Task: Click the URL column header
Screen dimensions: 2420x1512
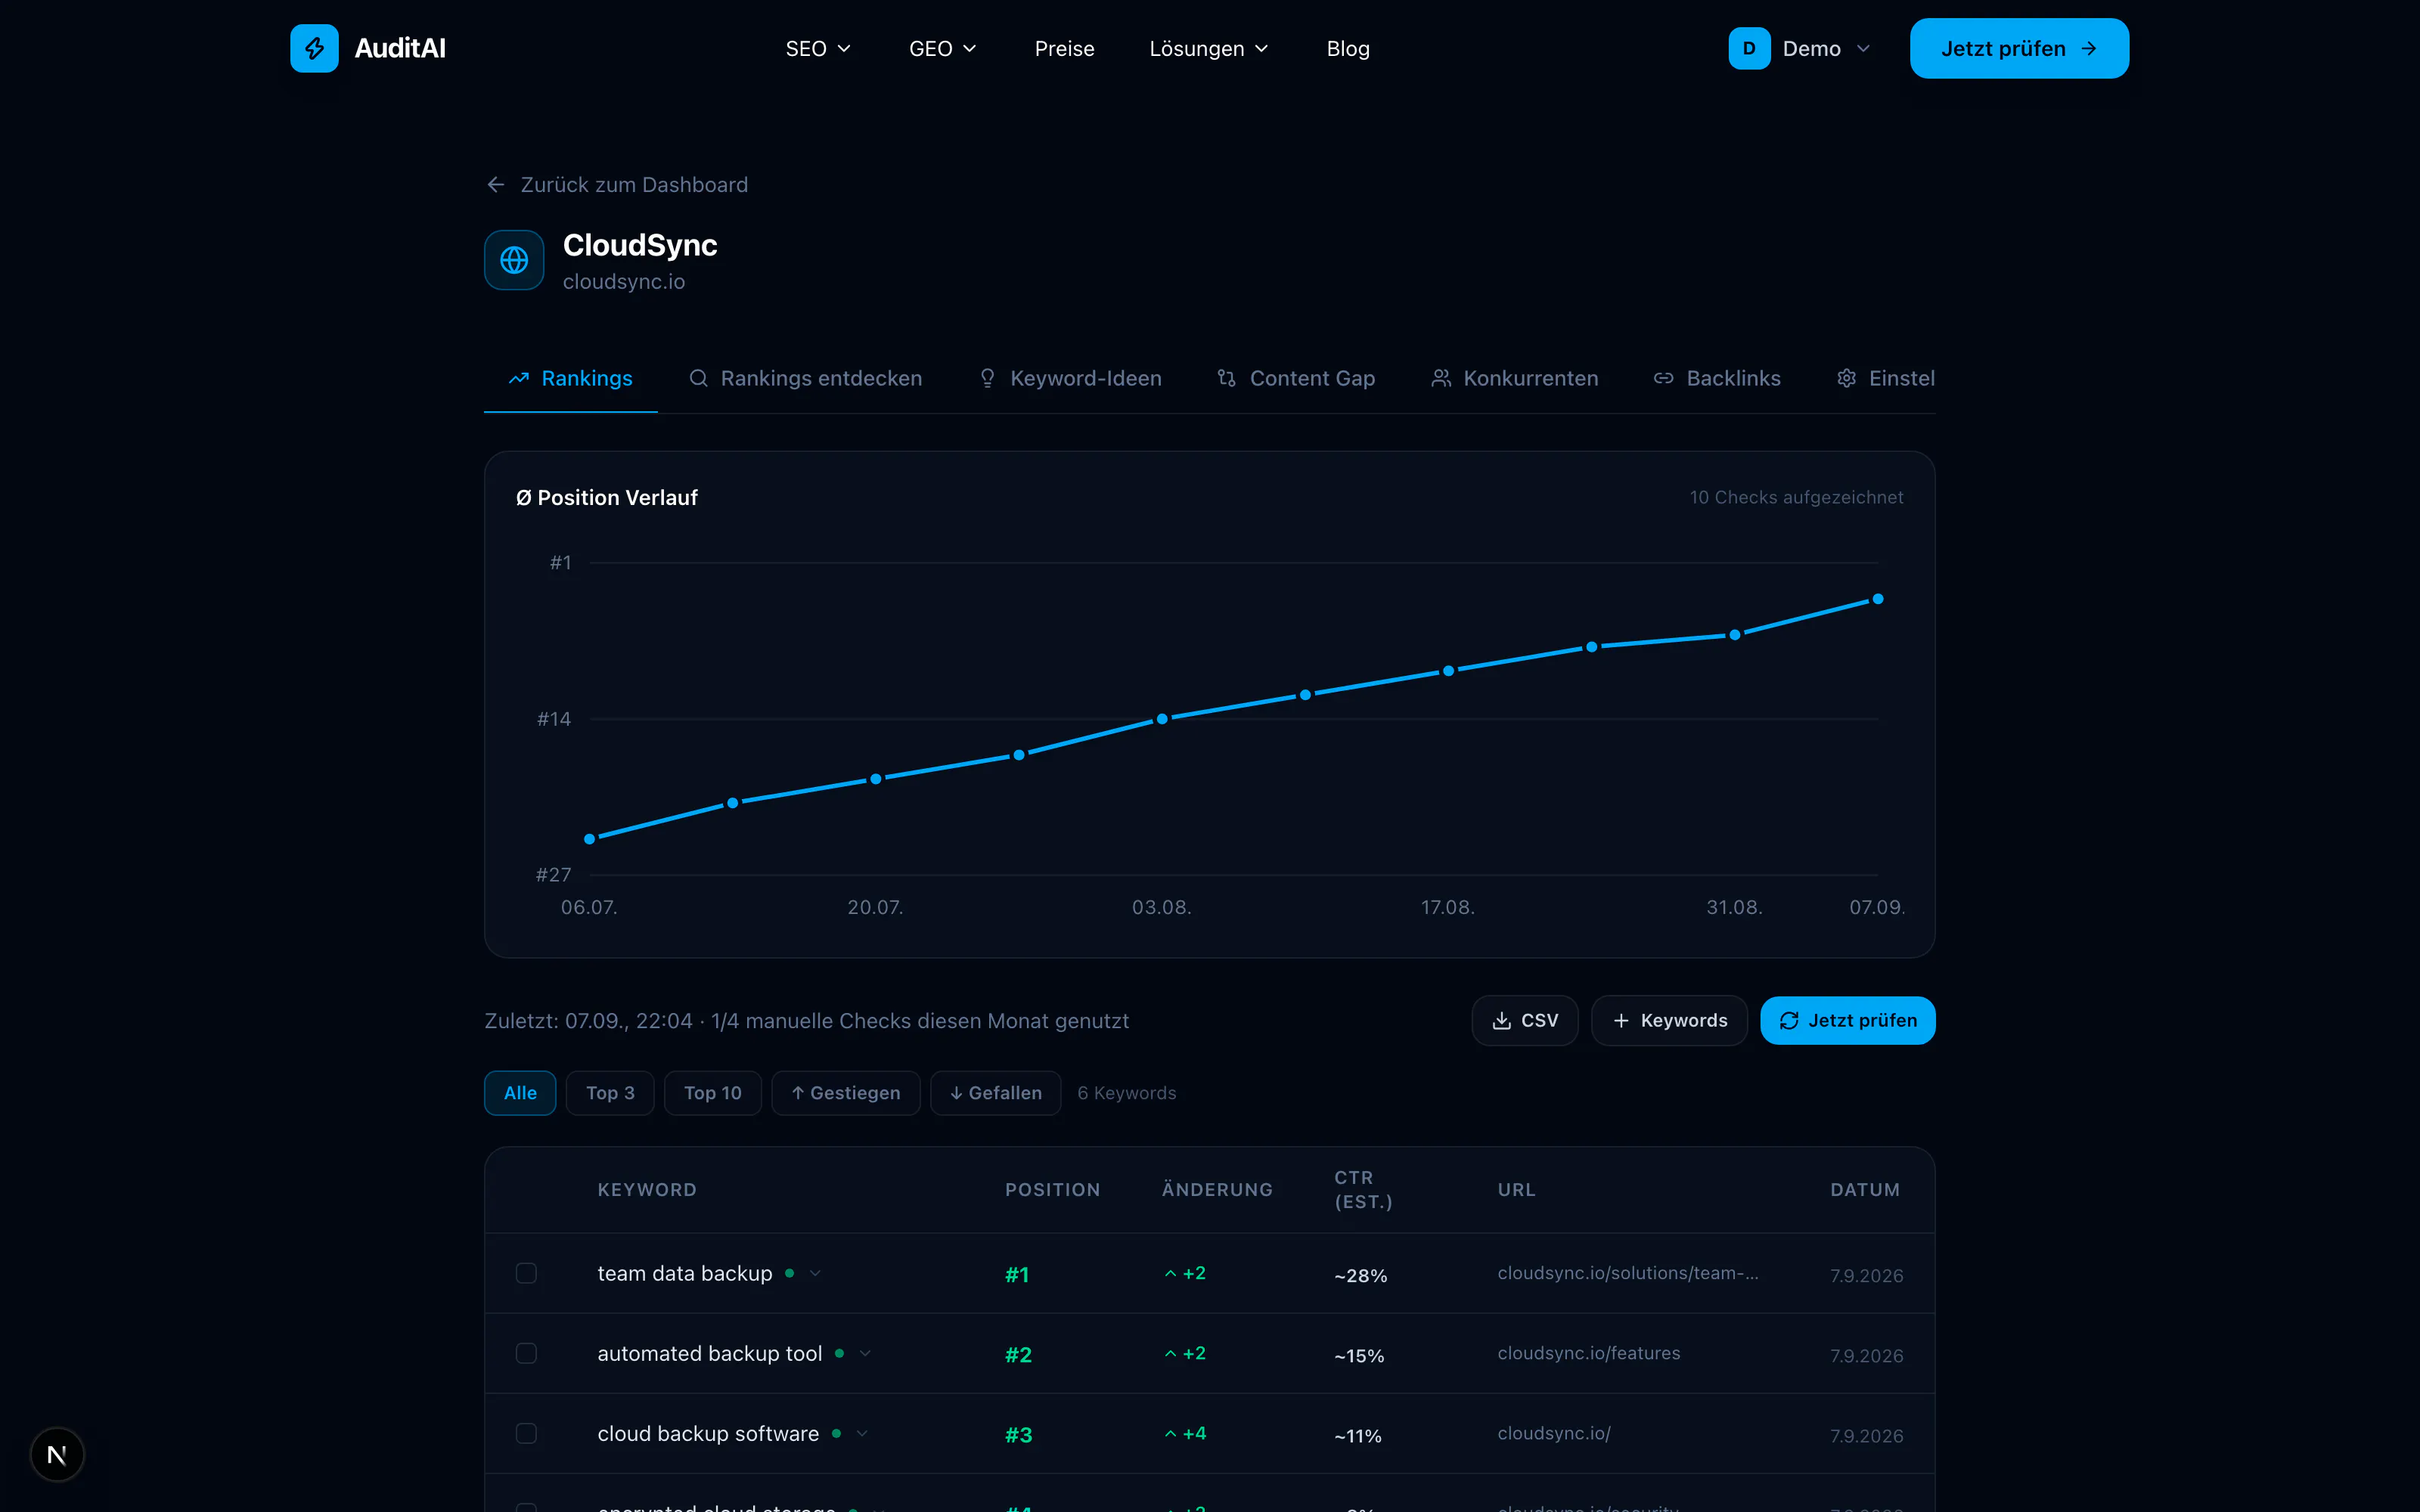Action: [x=1516, y=1190]
